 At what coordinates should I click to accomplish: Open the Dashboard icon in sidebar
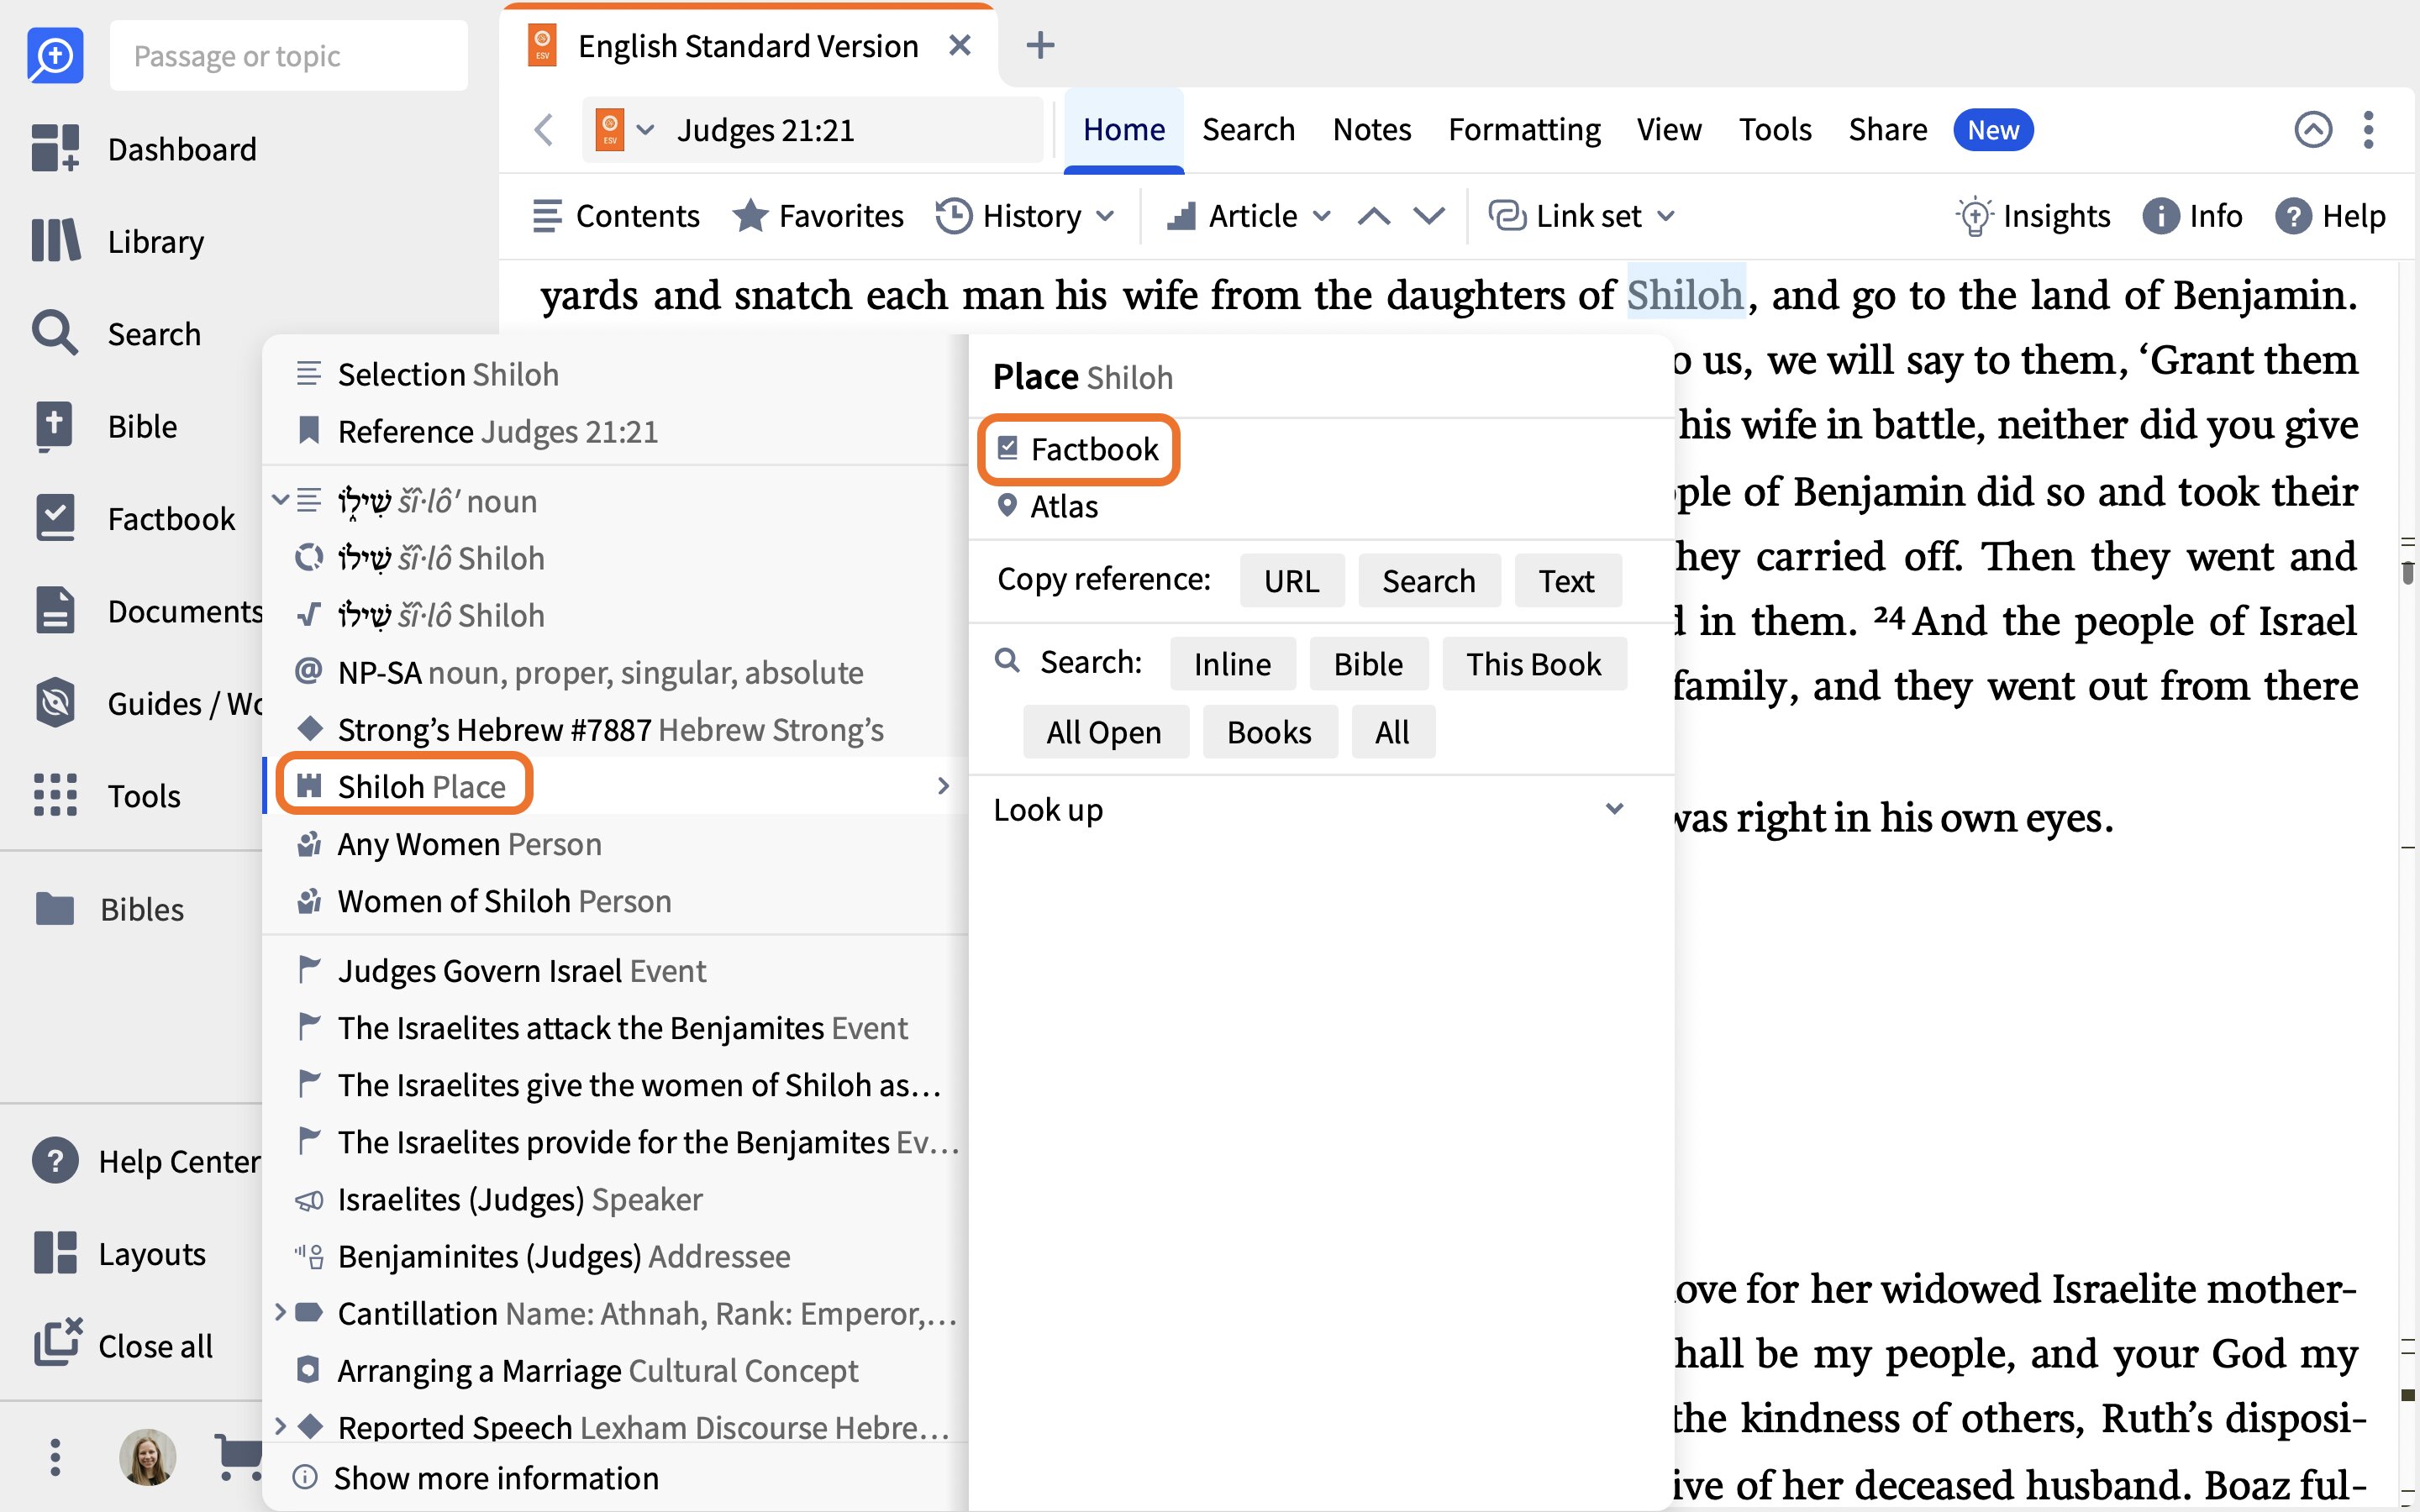point(55,149)
